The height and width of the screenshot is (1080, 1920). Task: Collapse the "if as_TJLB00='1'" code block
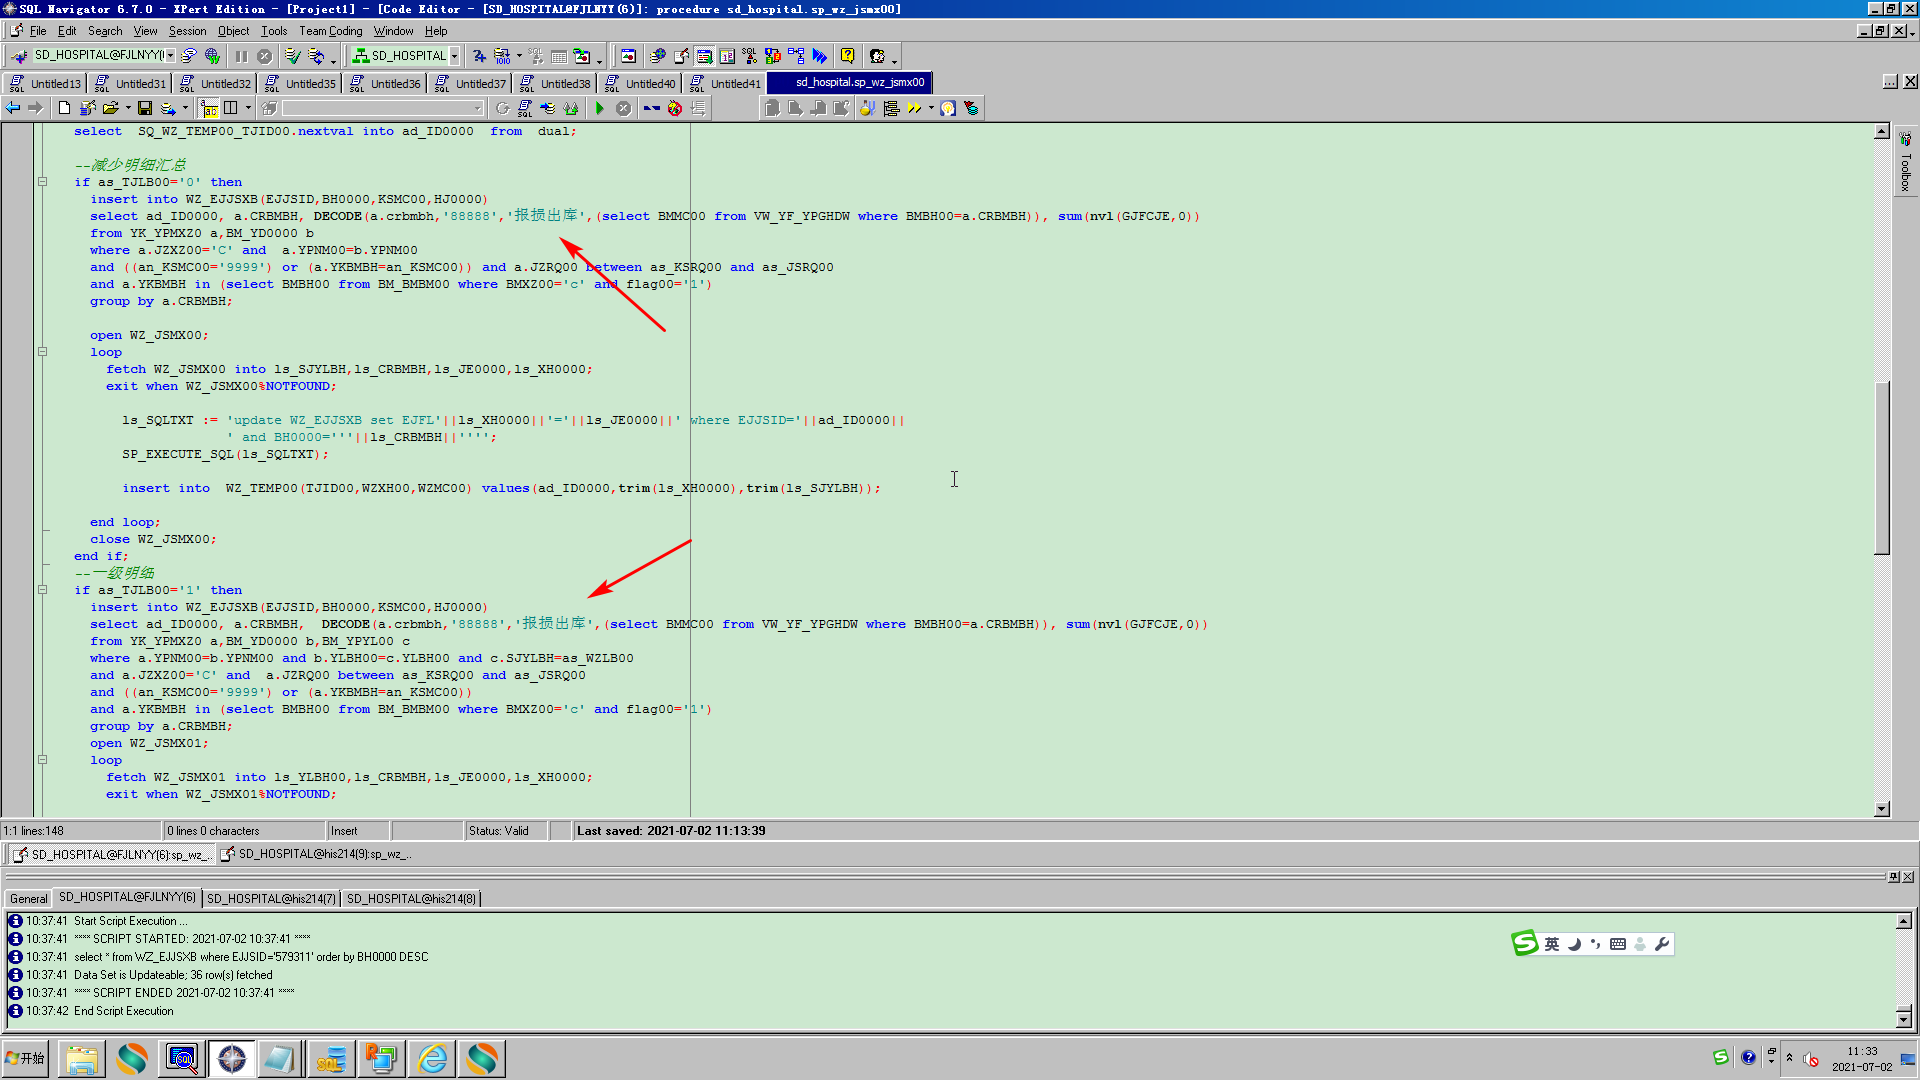tap(42, 590)
